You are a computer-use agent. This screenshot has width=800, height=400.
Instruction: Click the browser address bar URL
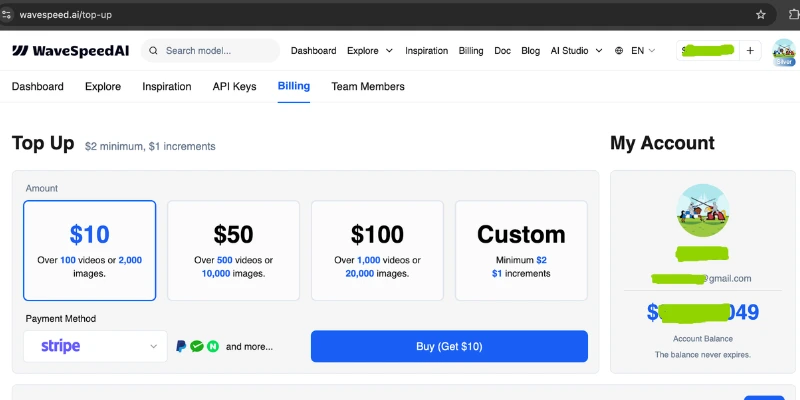pyautogui.click(x=65, y=15)
